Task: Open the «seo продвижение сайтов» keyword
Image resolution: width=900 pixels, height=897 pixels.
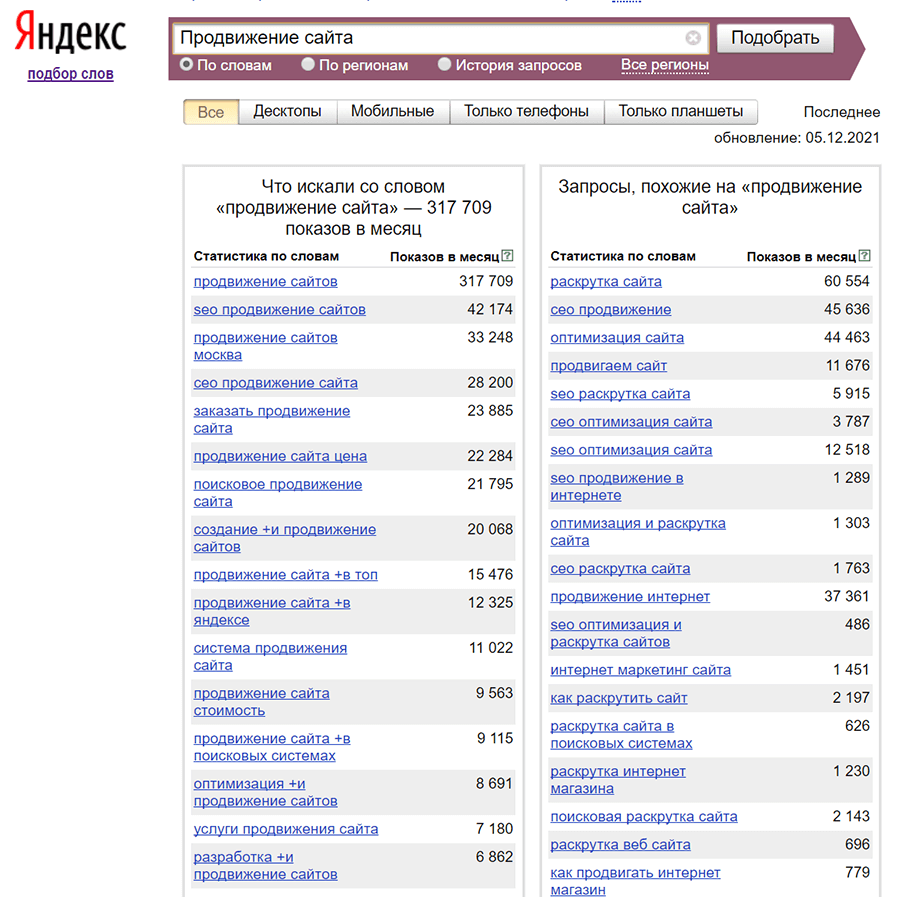Action: pos(278,310)
